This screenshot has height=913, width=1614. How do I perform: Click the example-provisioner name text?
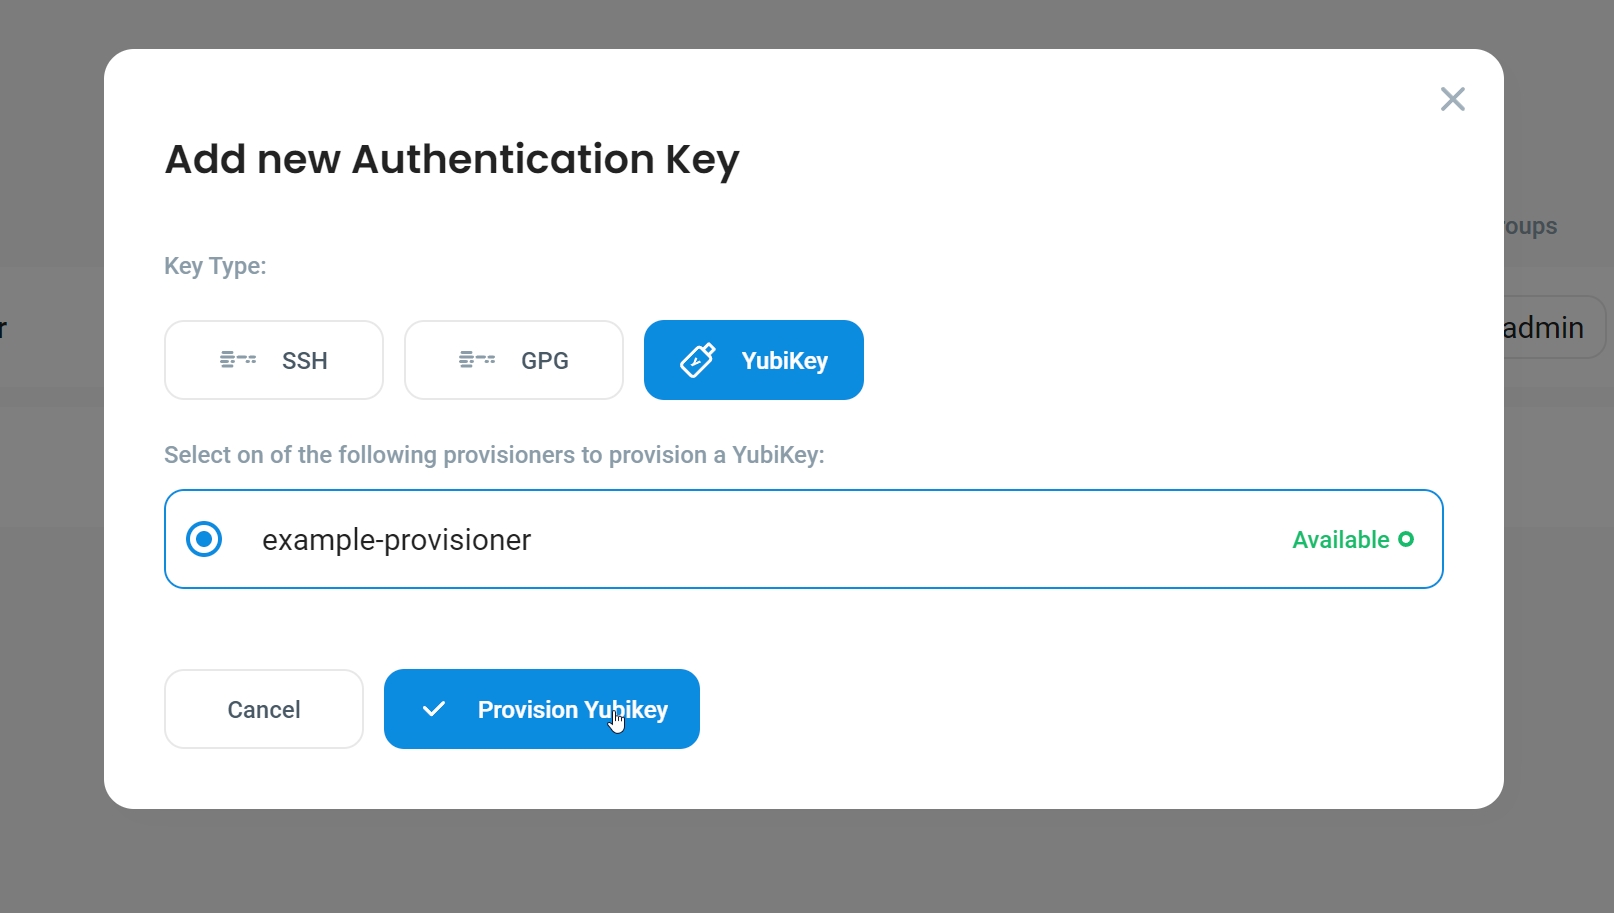(x=396, y=540)
